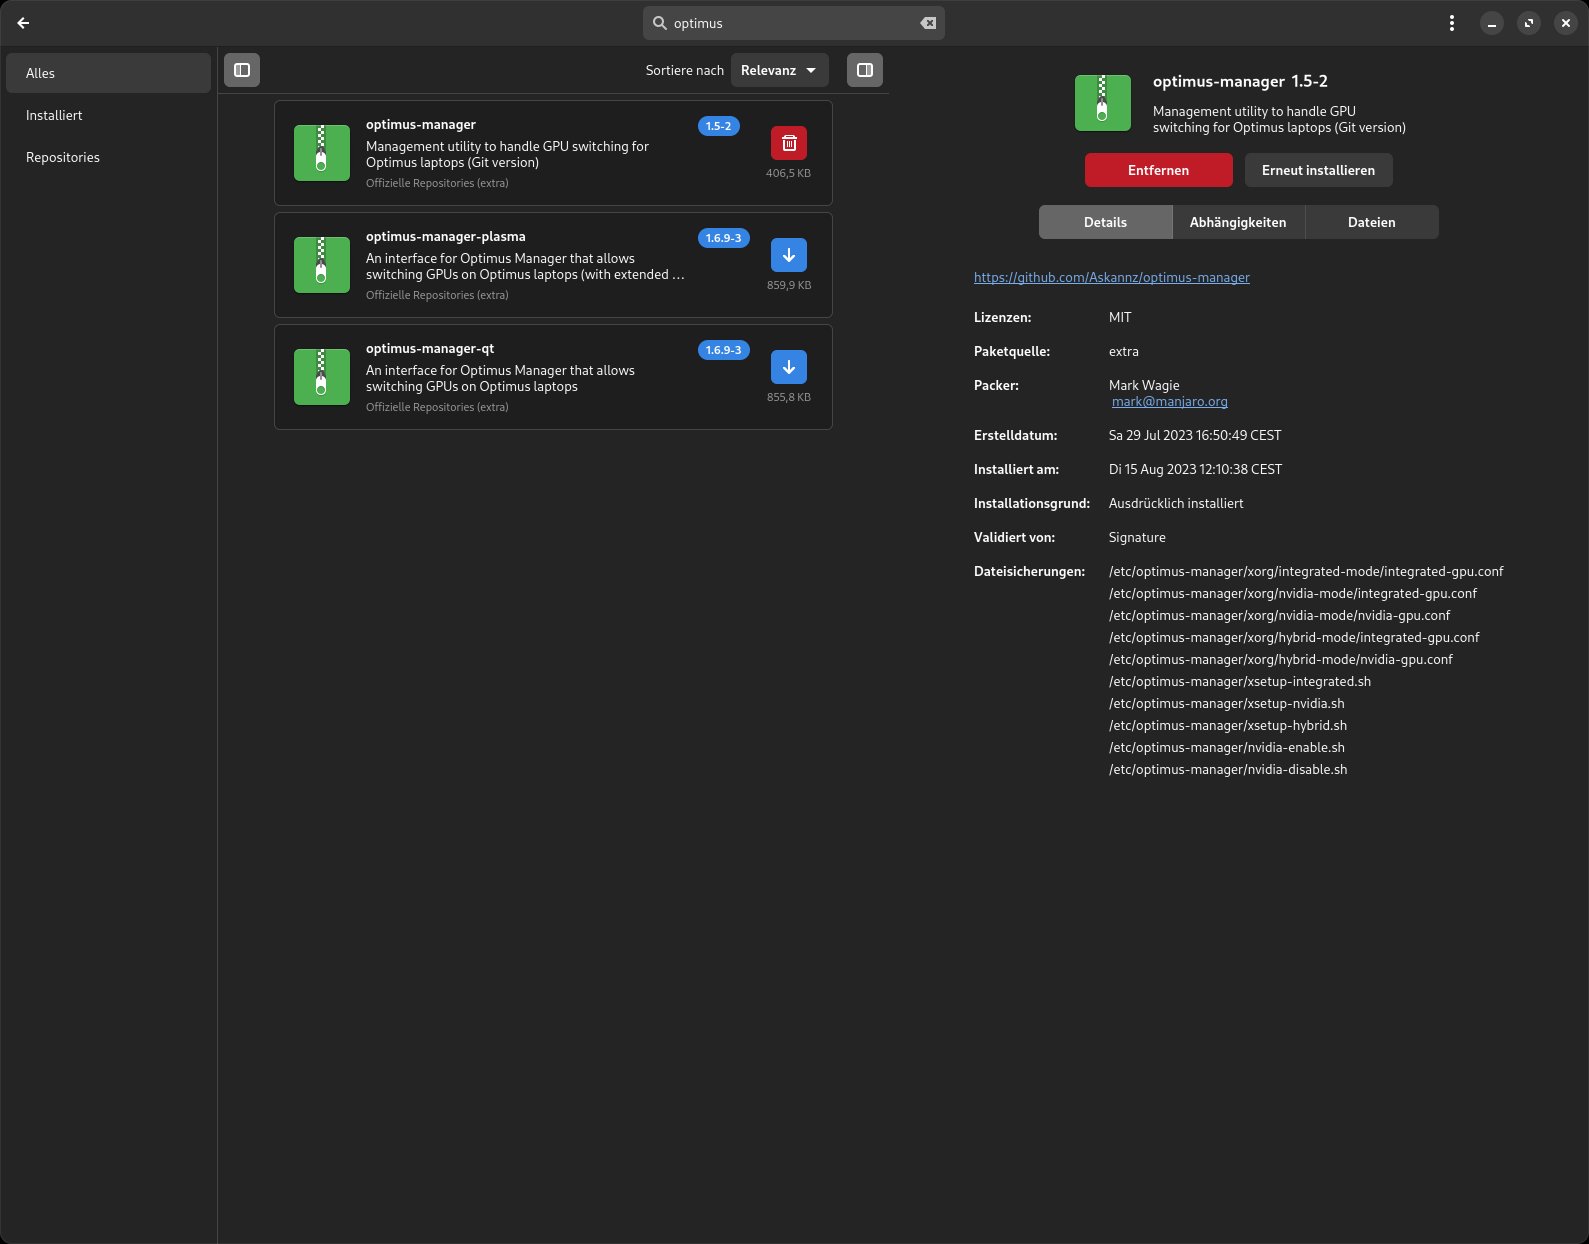Image resolution: width=1589 pixels, height=1244 pixels.
Task: Switch to the Dateien tab
Action: [1372, 222]
